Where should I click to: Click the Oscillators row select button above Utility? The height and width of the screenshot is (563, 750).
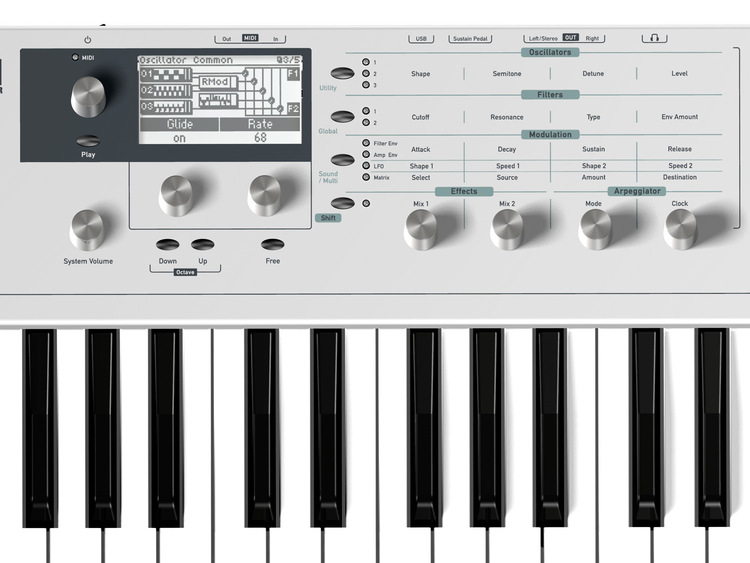click(x=342, y=73)
